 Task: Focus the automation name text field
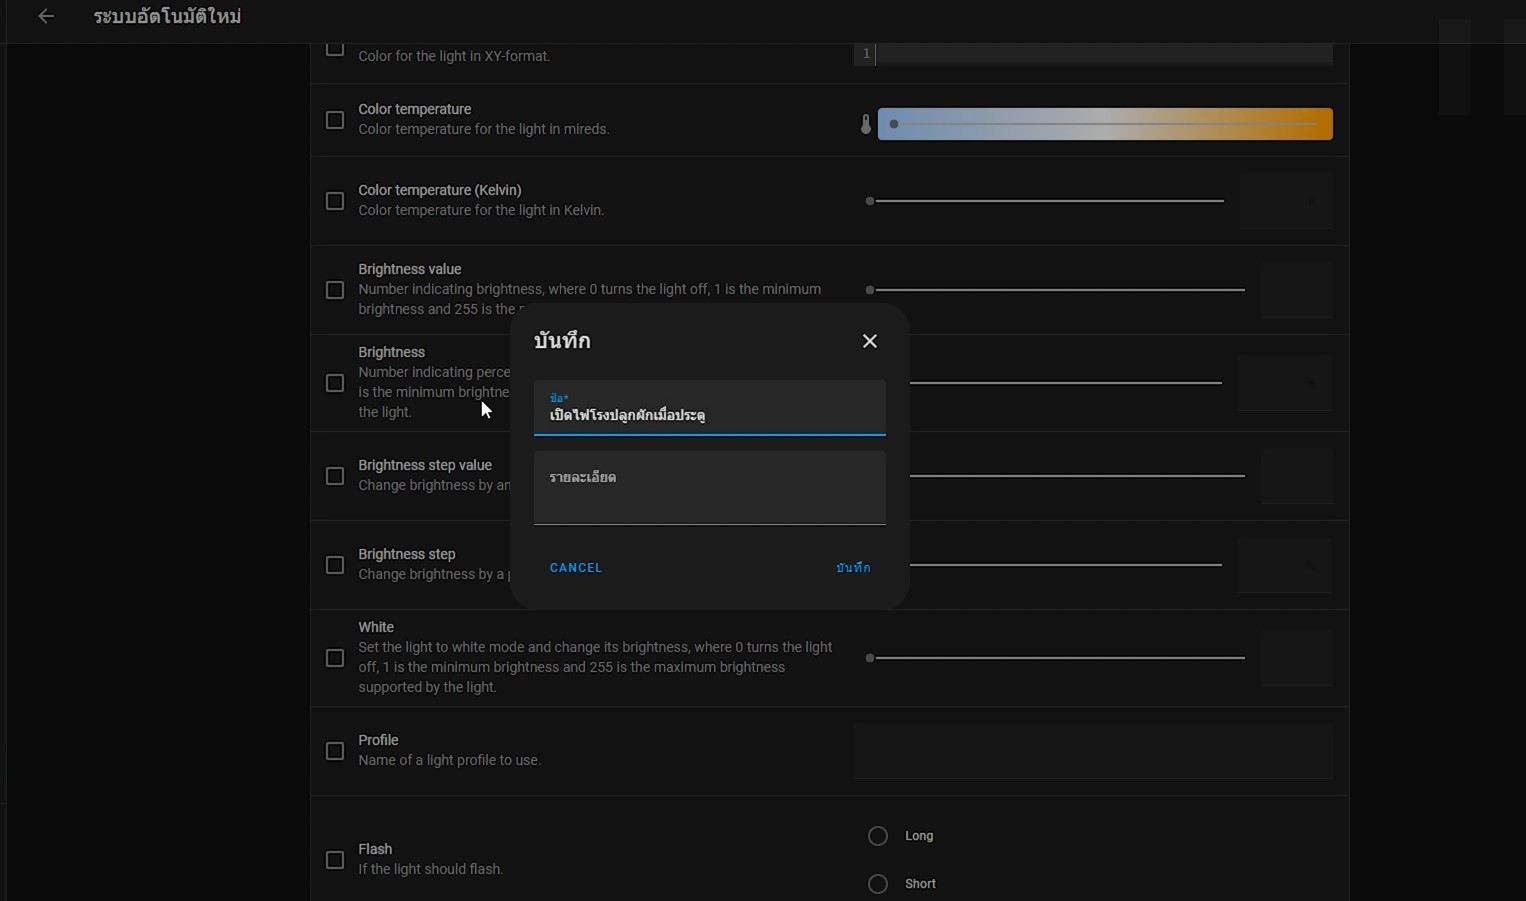click(709, 414)
